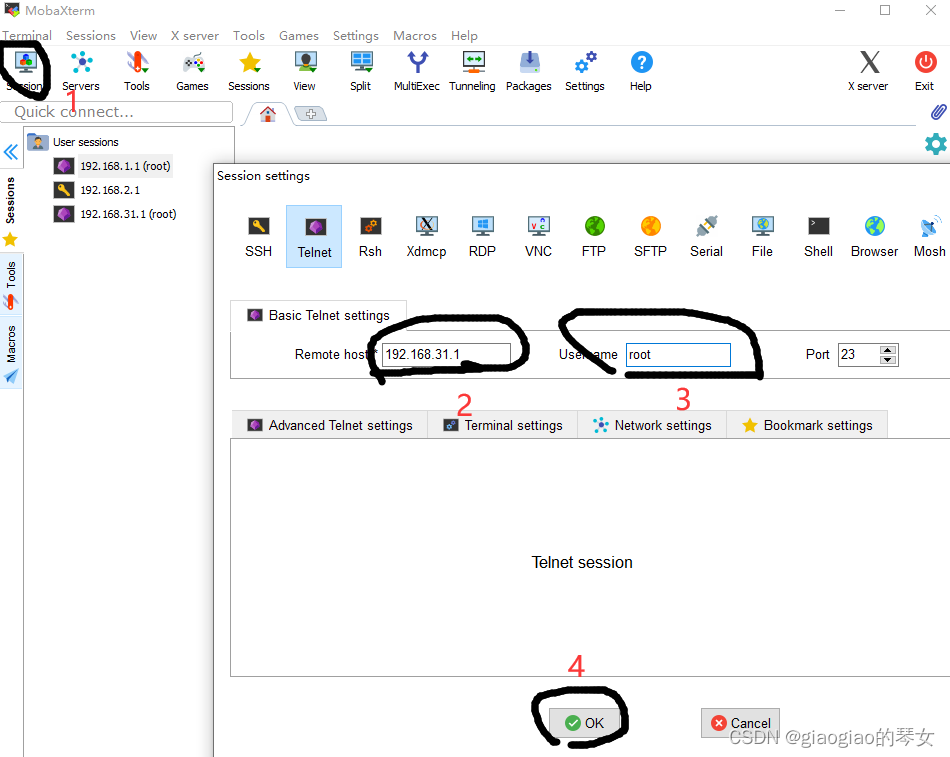Switch to Advanced Telnet settings tab
Screen dimensions: 950x757
[x=330, y=425]
